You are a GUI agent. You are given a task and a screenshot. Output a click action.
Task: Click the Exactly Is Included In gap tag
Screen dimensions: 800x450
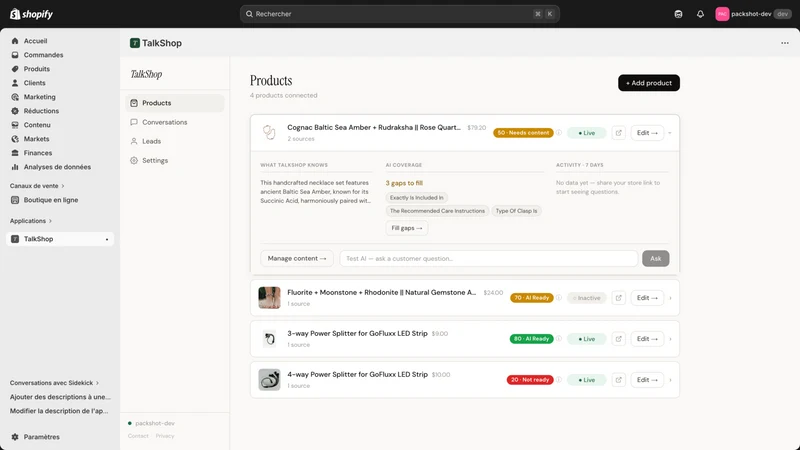pos(416,197)
